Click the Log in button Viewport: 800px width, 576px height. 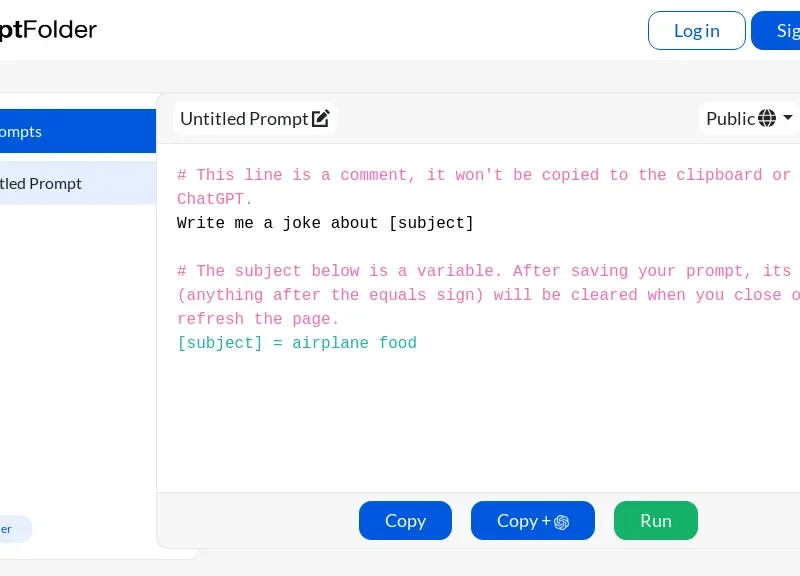coord(696,30)
